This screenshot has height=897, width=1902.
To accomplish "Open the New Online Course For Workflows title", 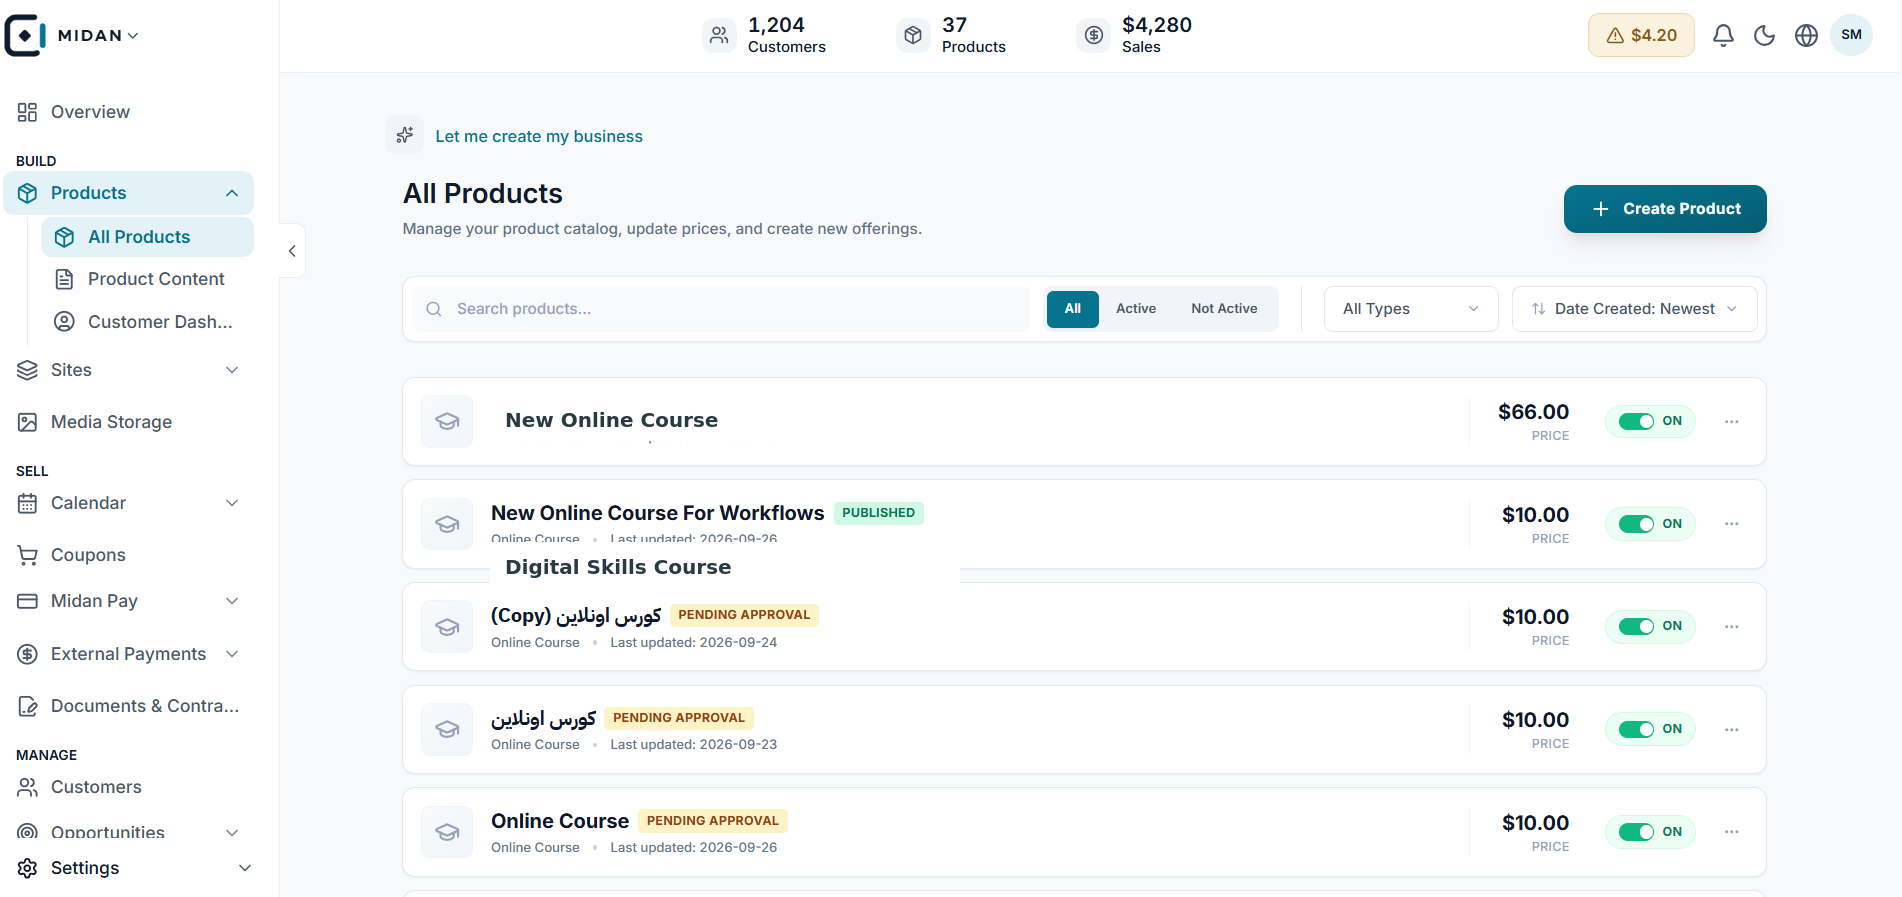I will point(657,513).
